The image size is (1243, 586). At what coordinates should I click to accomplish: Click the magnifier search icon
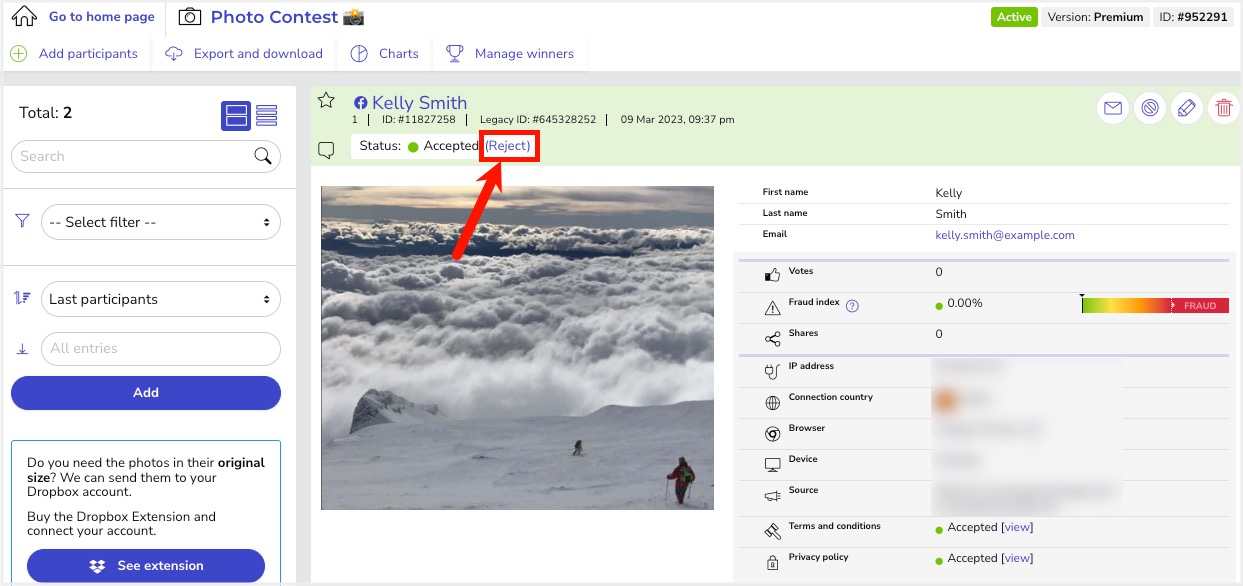[x=263, y=155]
